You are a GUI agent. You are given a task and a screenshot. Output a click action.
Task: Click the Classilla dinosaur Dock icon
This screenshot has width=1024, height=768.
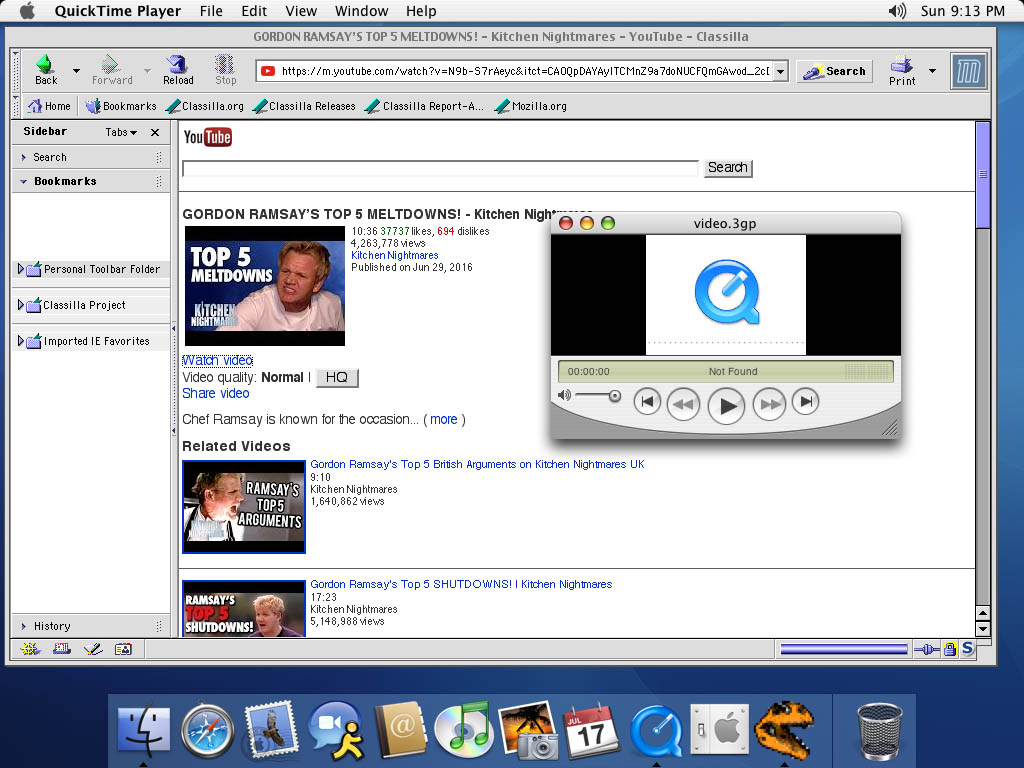click(x=784, y=730)
